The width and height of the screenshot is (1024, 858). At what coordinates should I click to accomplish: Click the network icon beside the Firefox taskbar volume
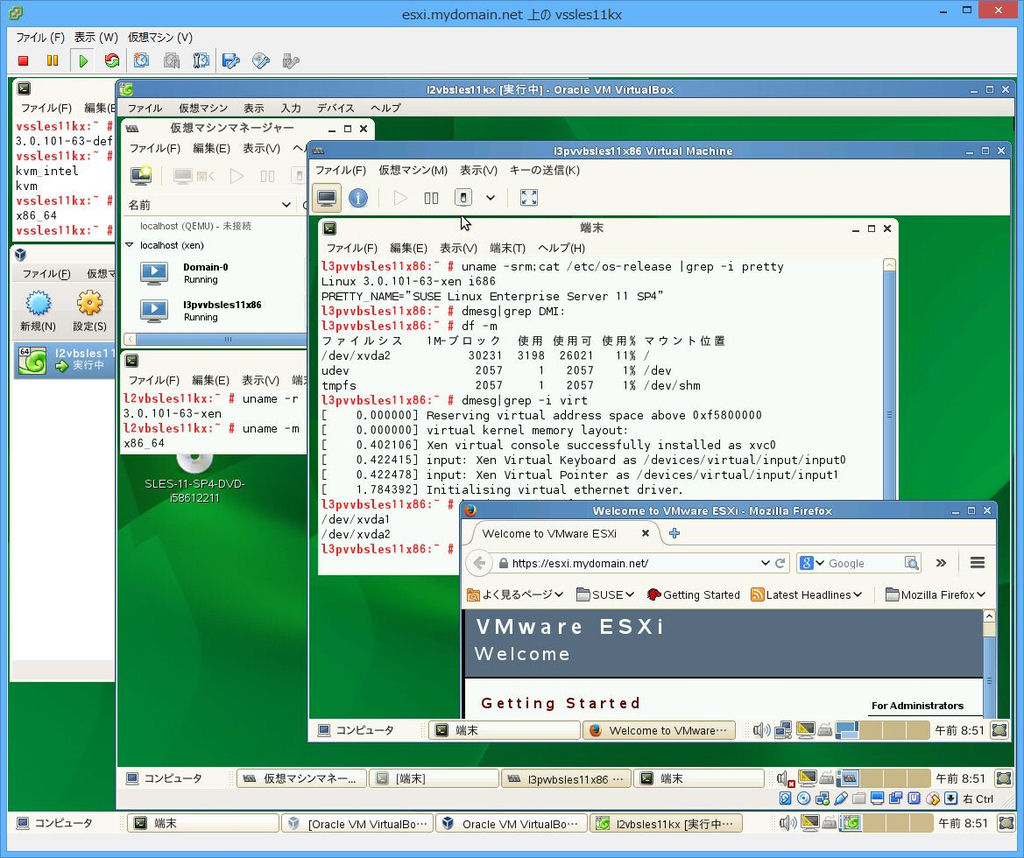(x=782, y=730)
